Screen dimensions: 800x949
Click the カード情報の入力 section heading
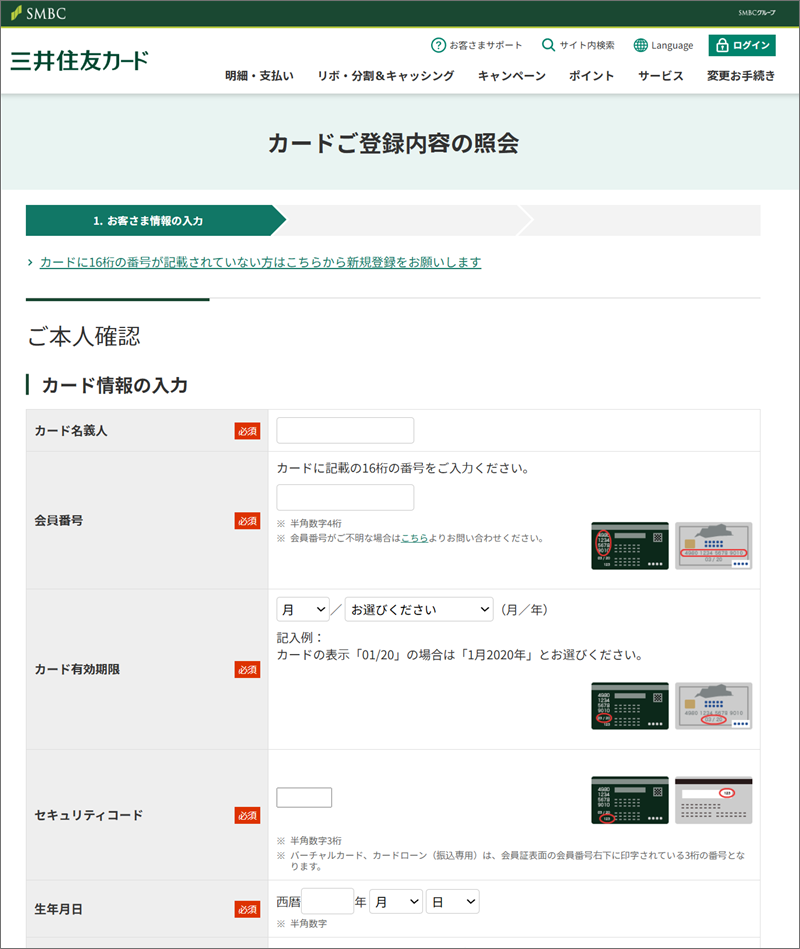114,386
